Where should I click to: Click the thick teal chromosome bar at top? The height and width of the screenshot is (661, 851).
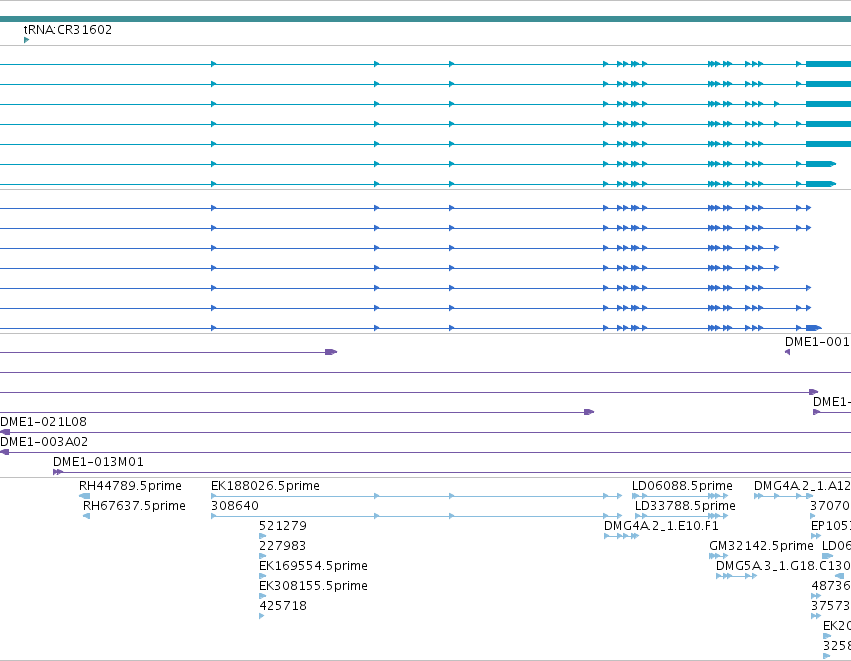[426, 19]
